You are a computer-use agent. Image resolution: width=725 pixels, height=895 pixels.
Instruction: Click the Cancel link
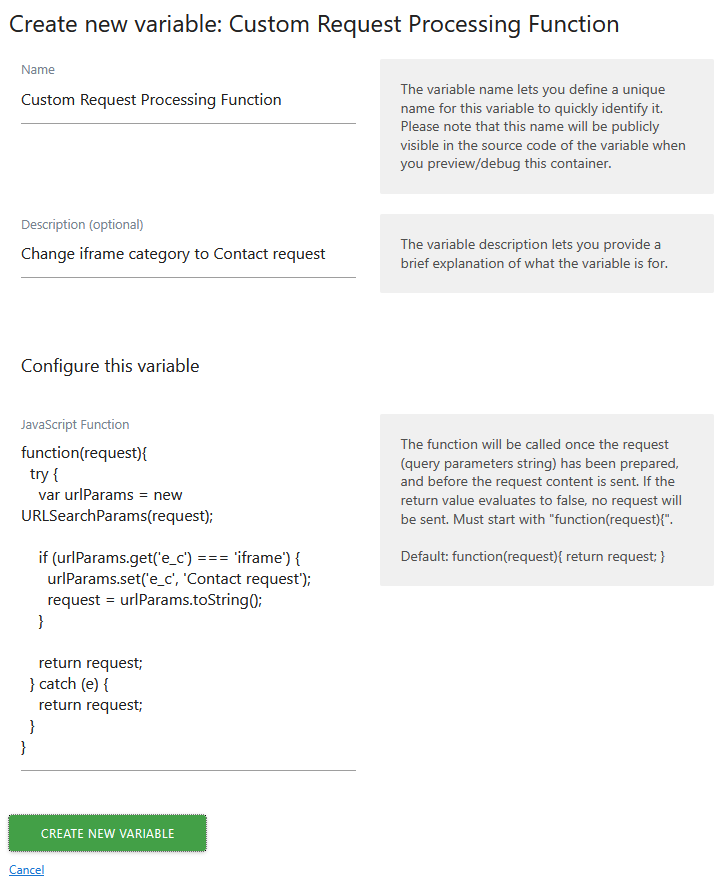(x=25, y=869)
